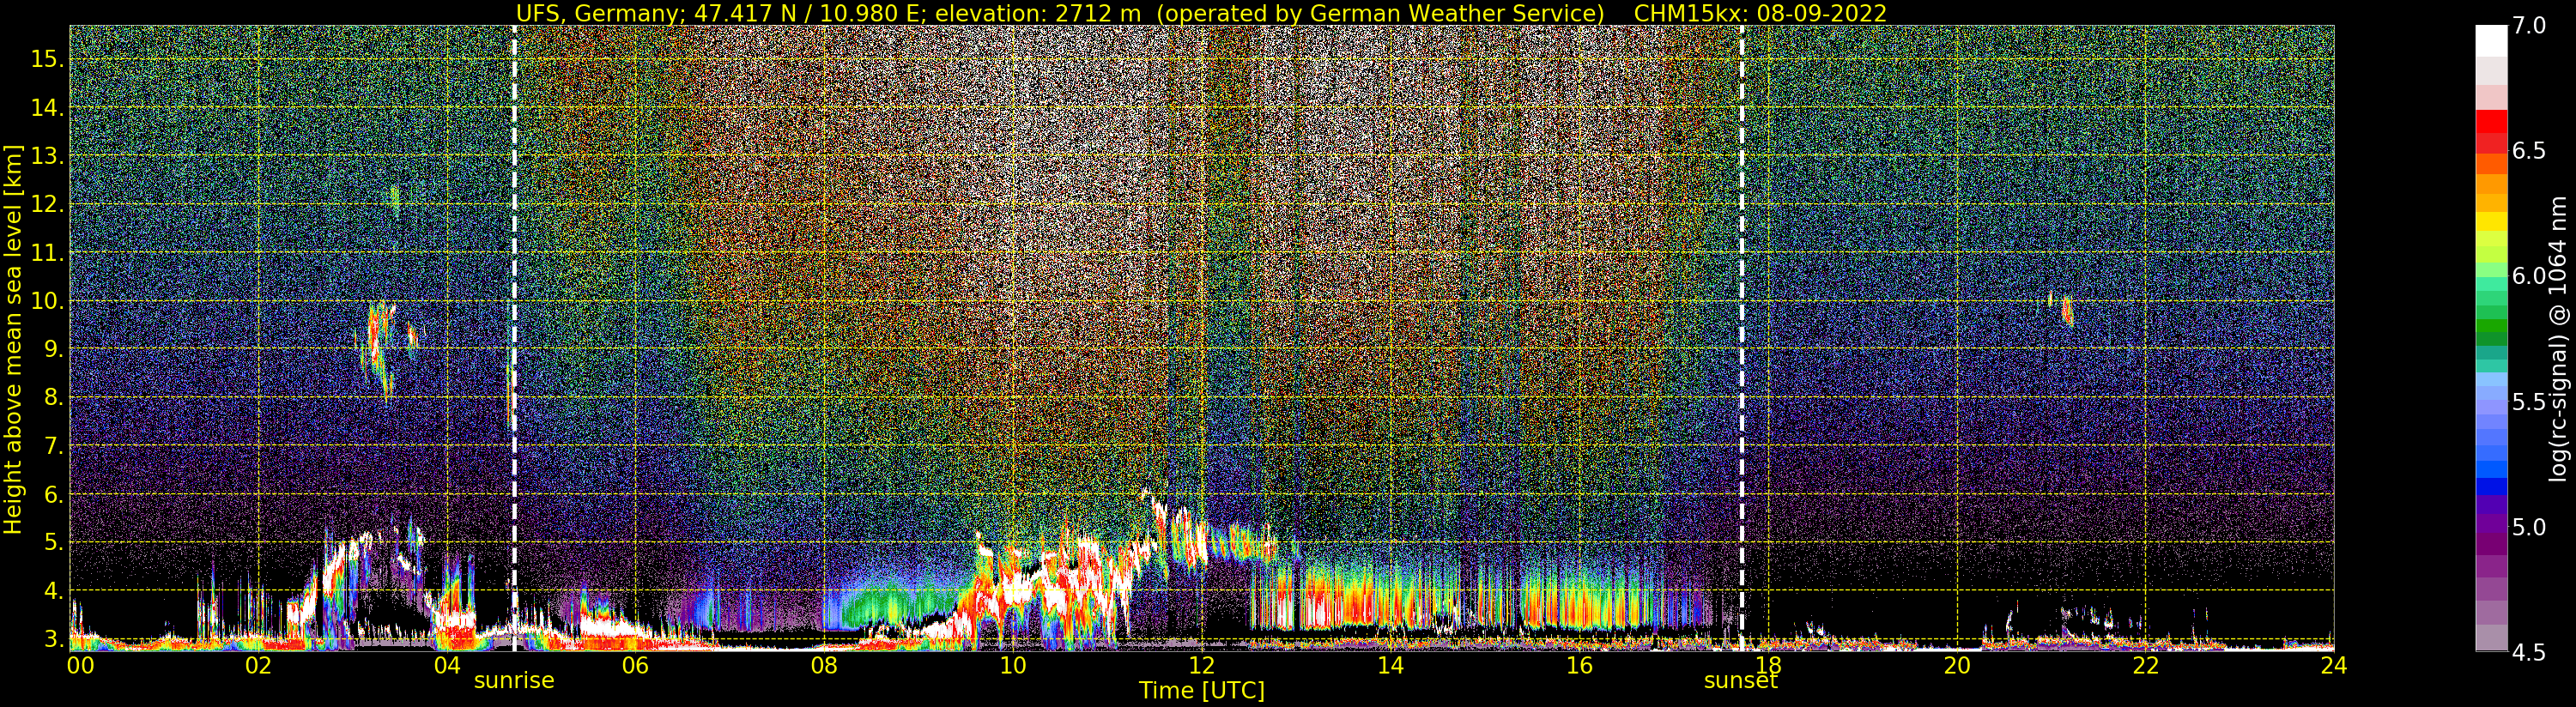Click the y-axis tick label '10.'
Screen dimensions: 2576x707
tap(47, 301)
